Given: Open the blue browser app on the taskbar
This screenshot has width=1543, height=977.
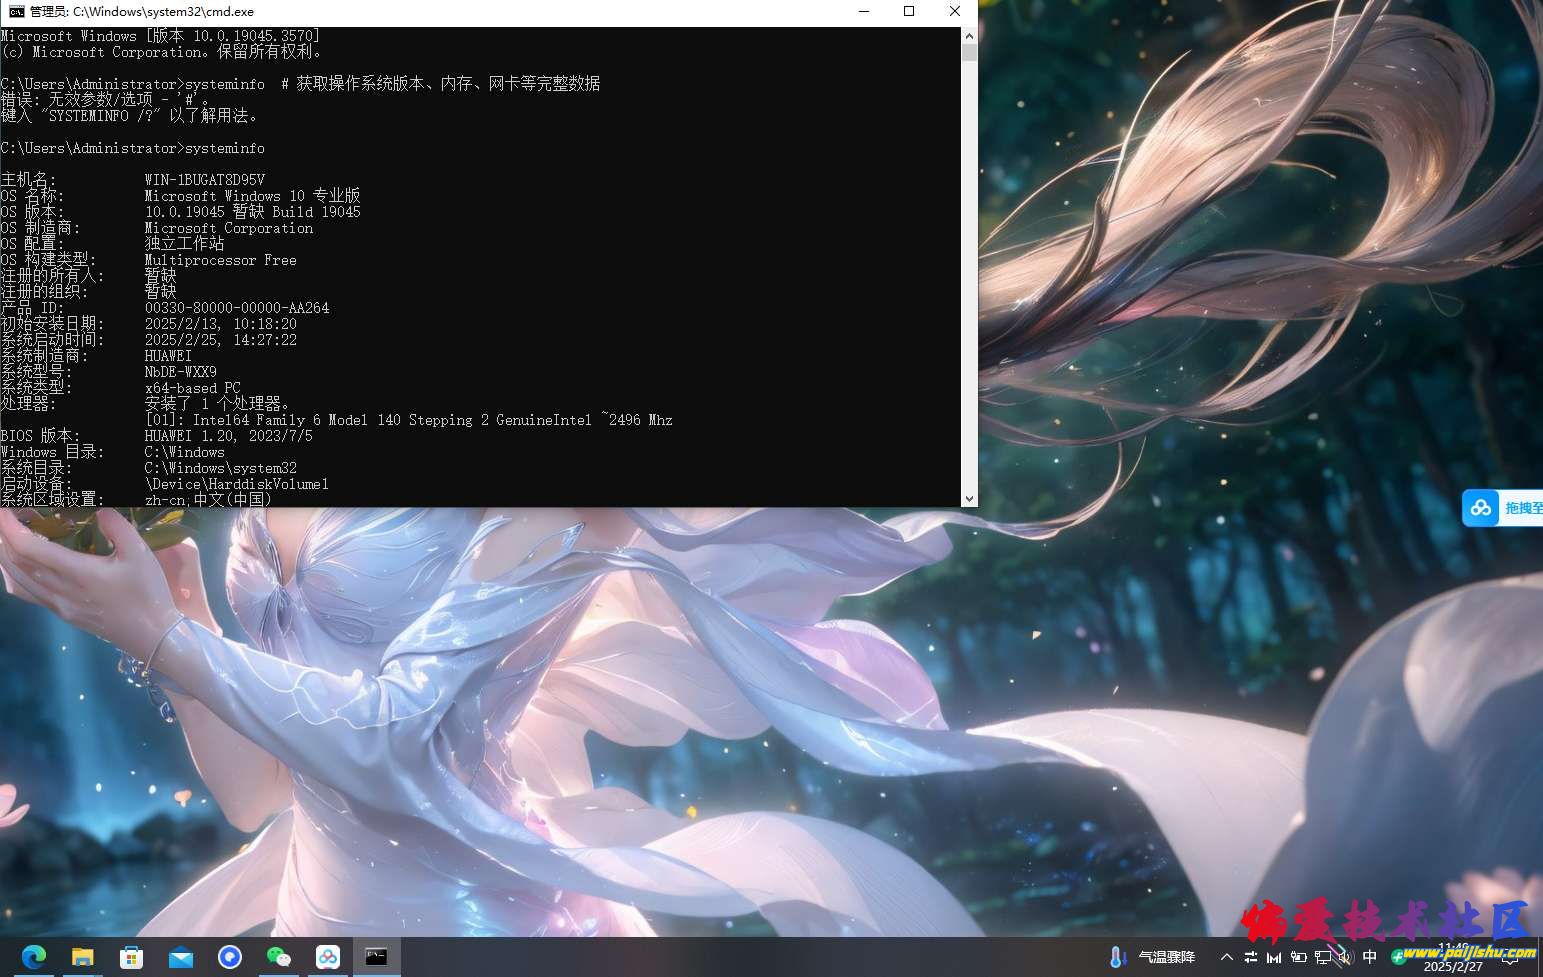Looking at the screenshot, I should pos(230,956).
